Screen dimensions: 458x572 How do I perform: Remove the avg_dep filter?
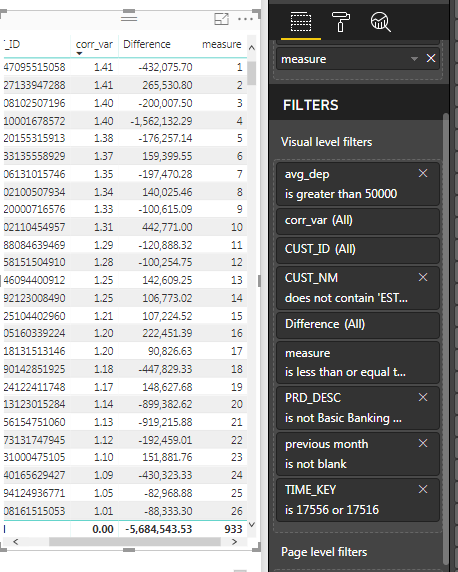423,173
